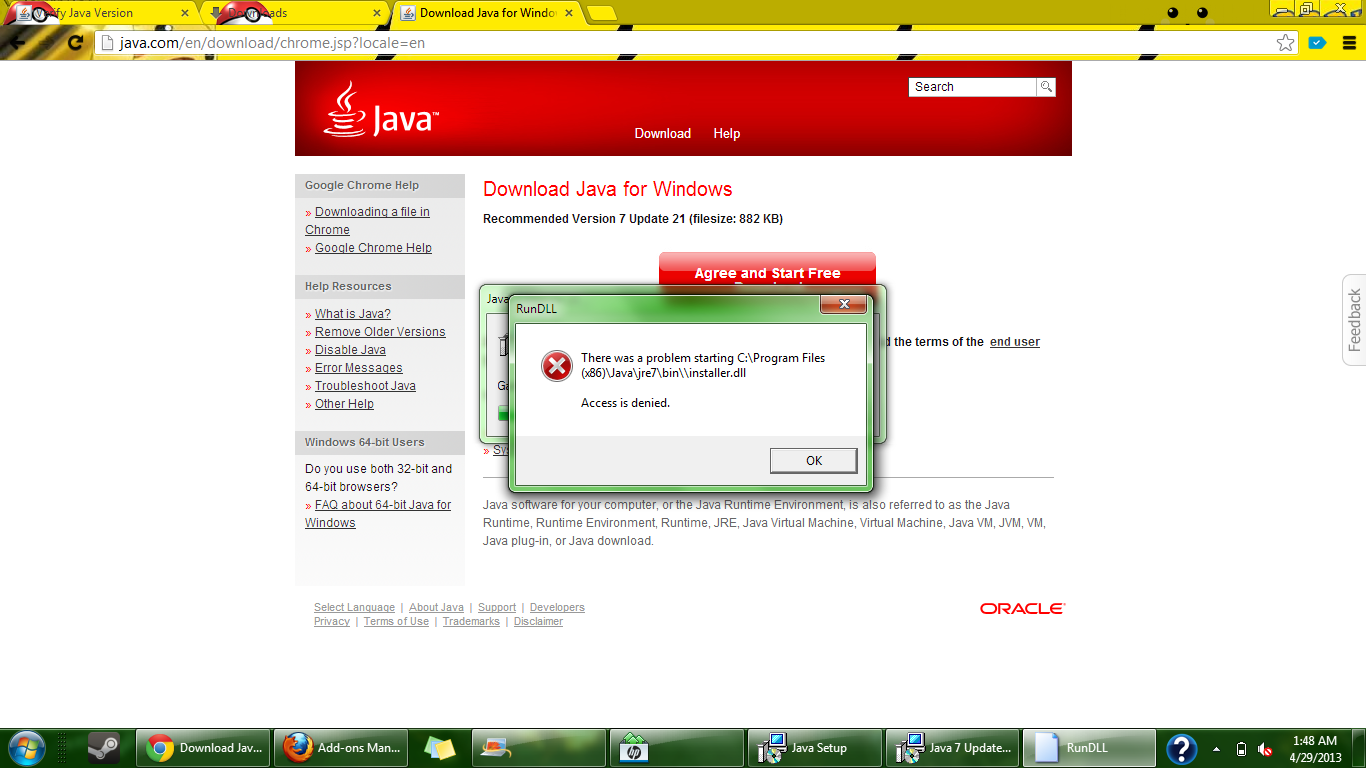Open the Chrome menu icon

(x=1347, y=43)
